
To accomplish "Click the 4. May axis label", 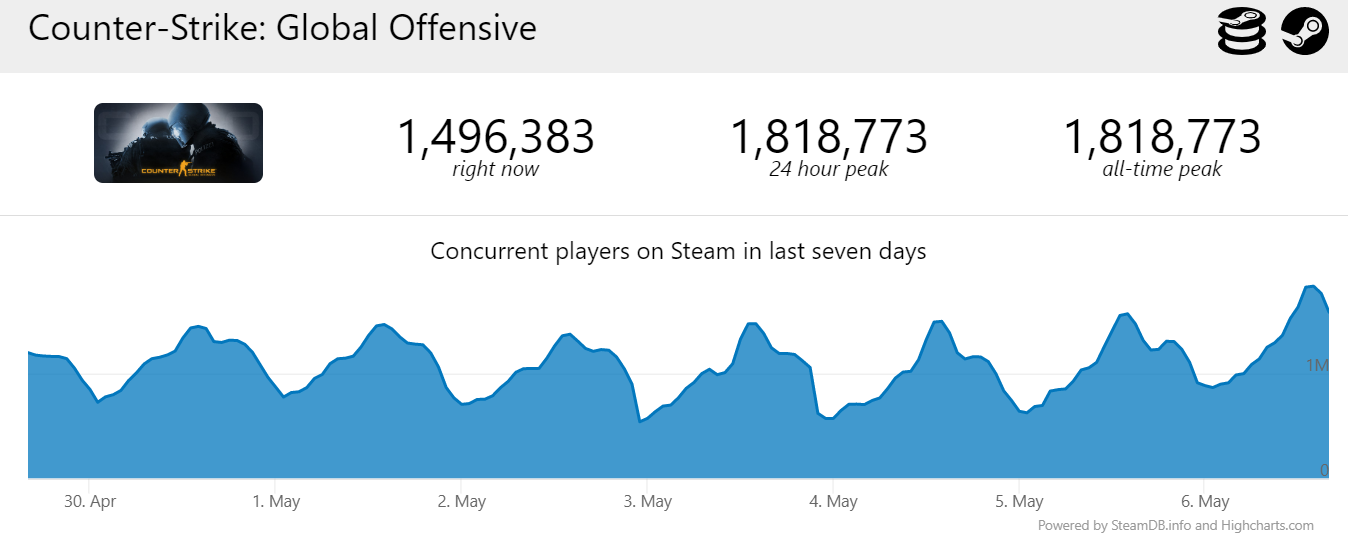I will coord(834,501).
